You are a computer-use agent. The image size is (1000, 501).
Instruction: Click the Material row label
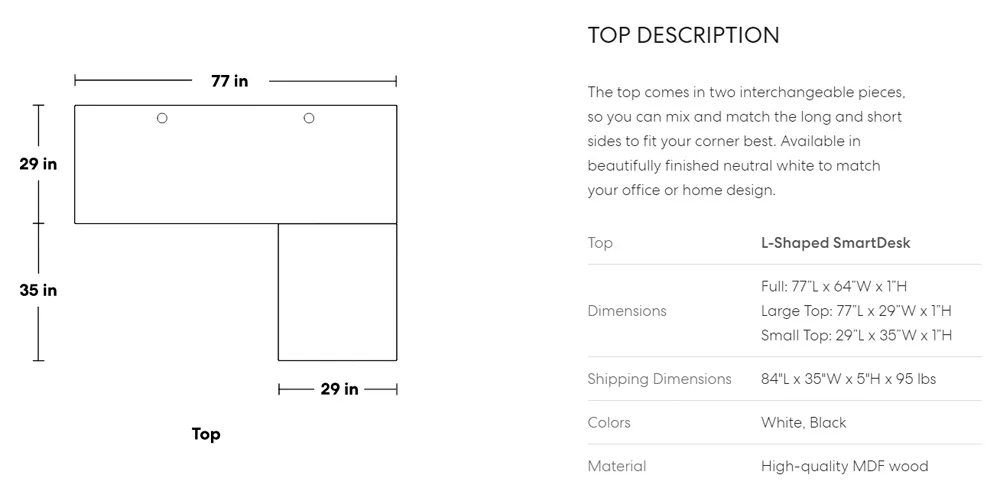pos(617,466)
